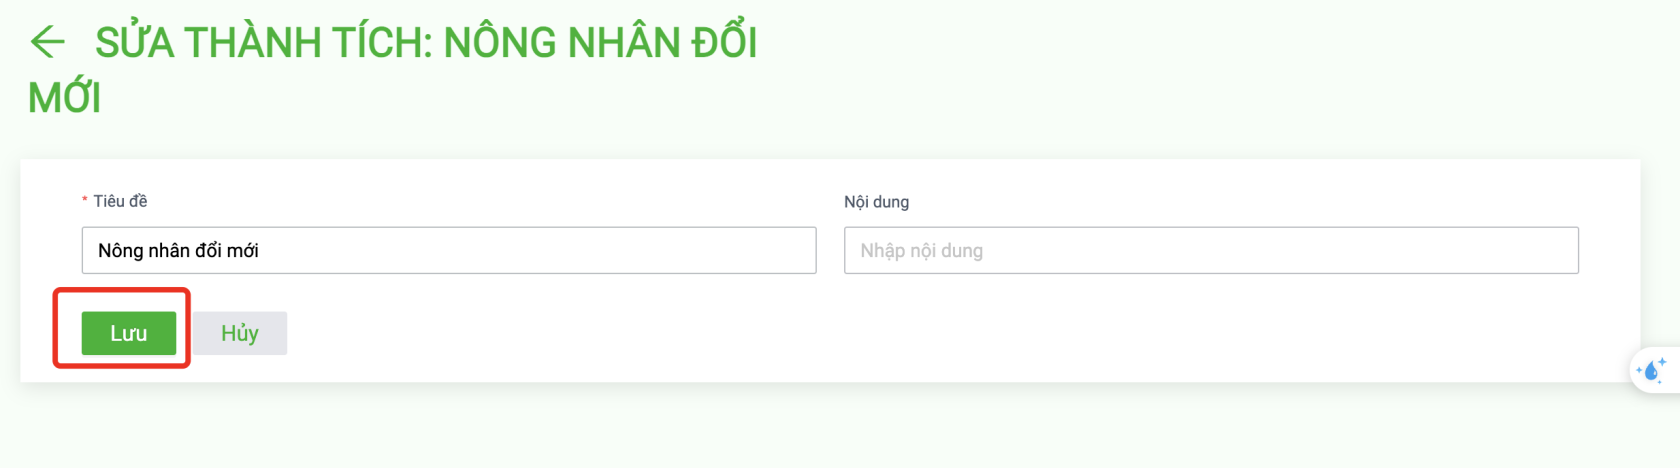Click the red required asterisk beside Tiêu đề
1680x468 pixels.
(85, 201)
